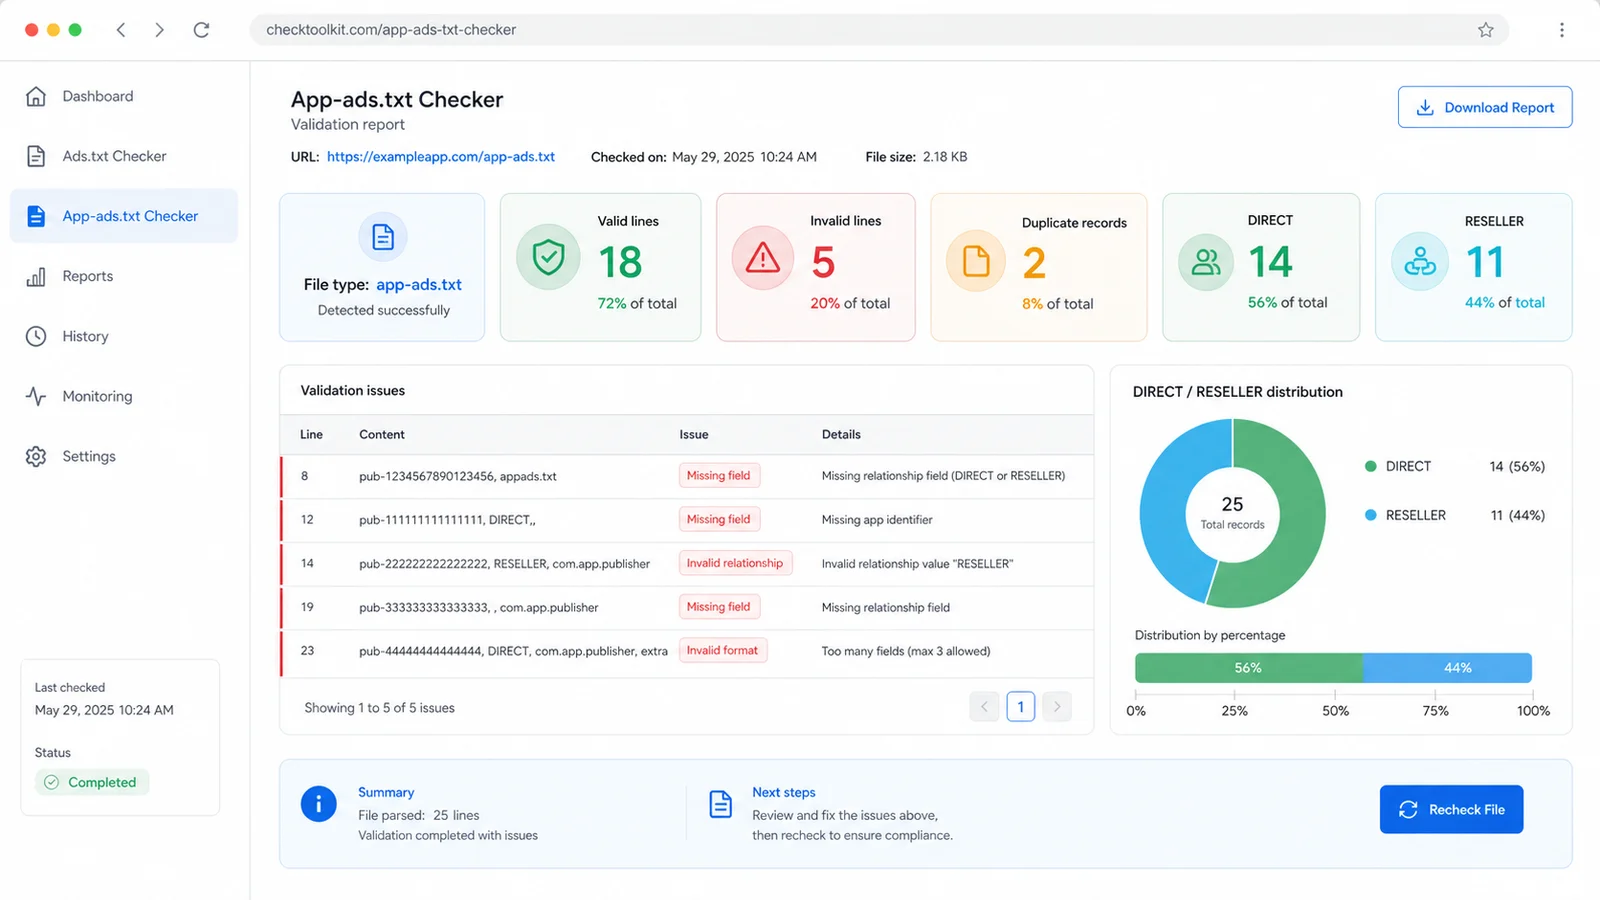Click the Ads.txt Checker document icon
Viewport: 1600px width, 900px height.
tap(36, 156)
